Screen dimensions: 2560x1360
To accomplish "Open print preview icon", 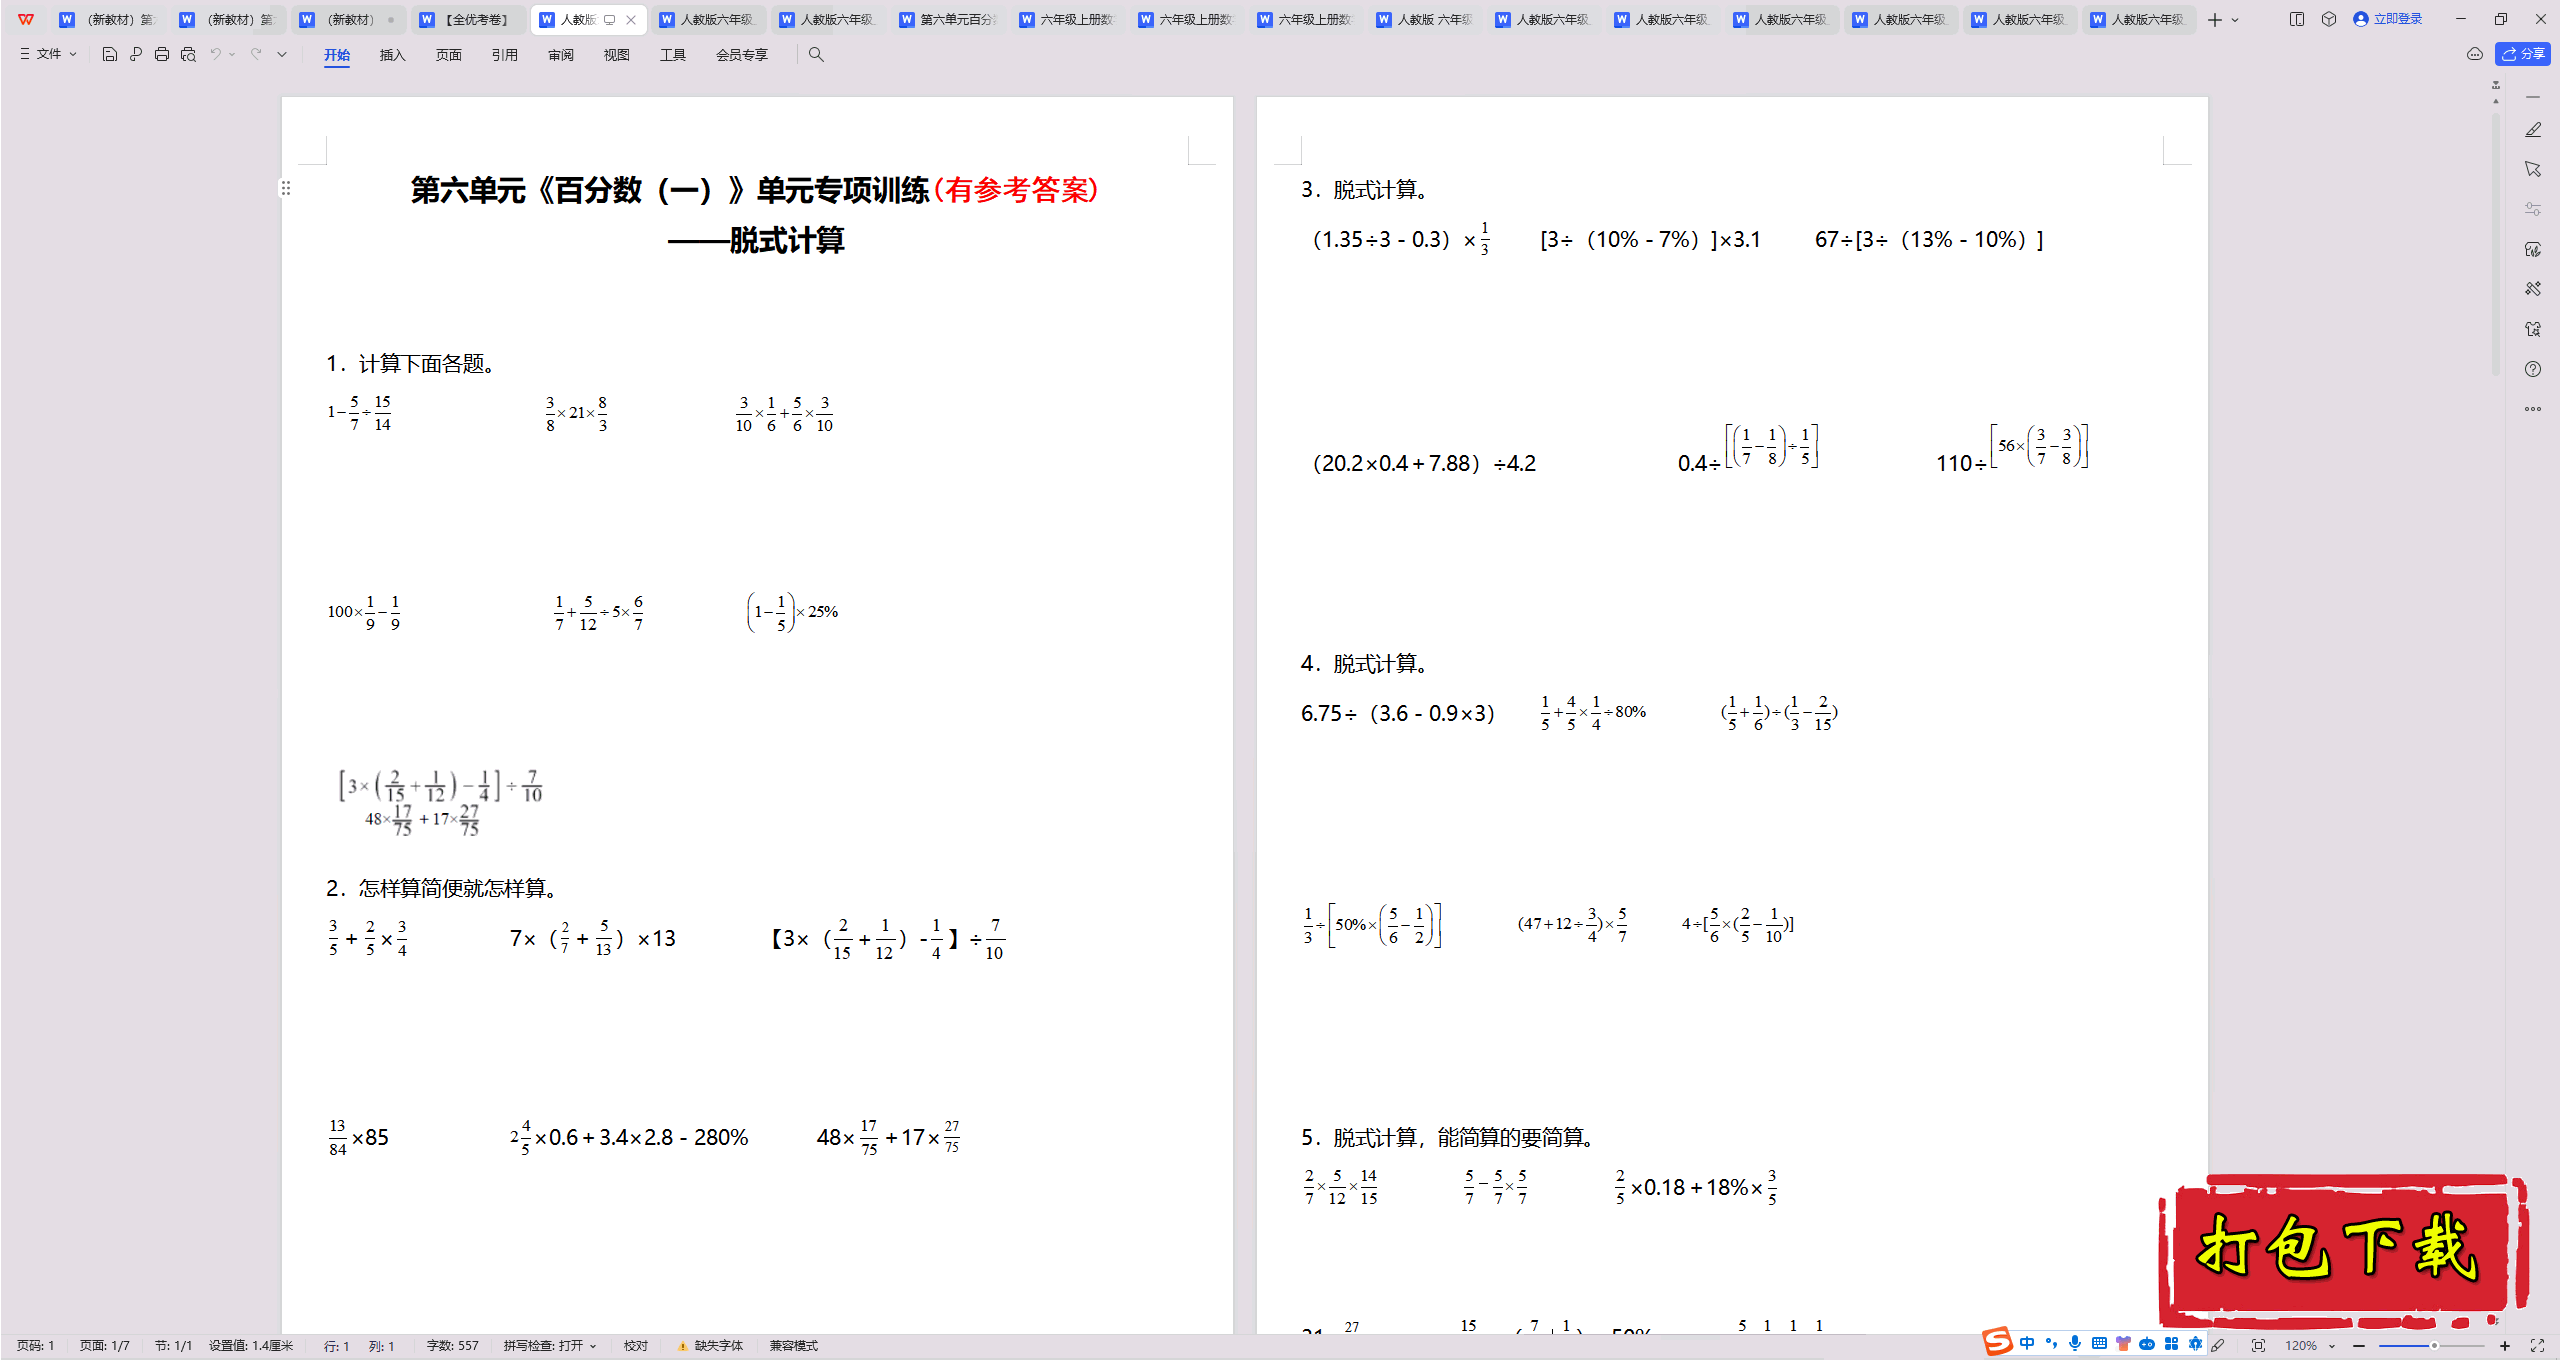I will point(188,54).
